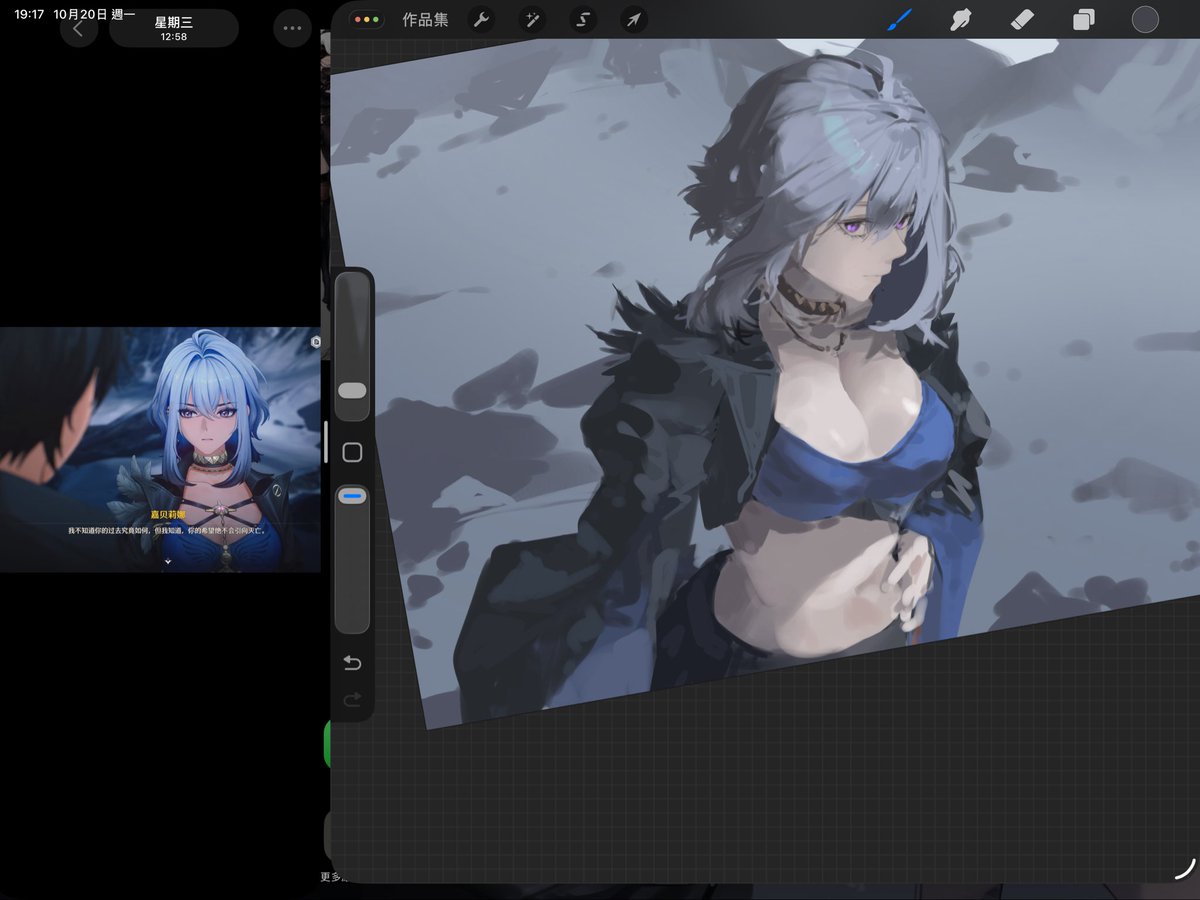
Task: Tap the back chevron in left app
Action: coord(79,28)
